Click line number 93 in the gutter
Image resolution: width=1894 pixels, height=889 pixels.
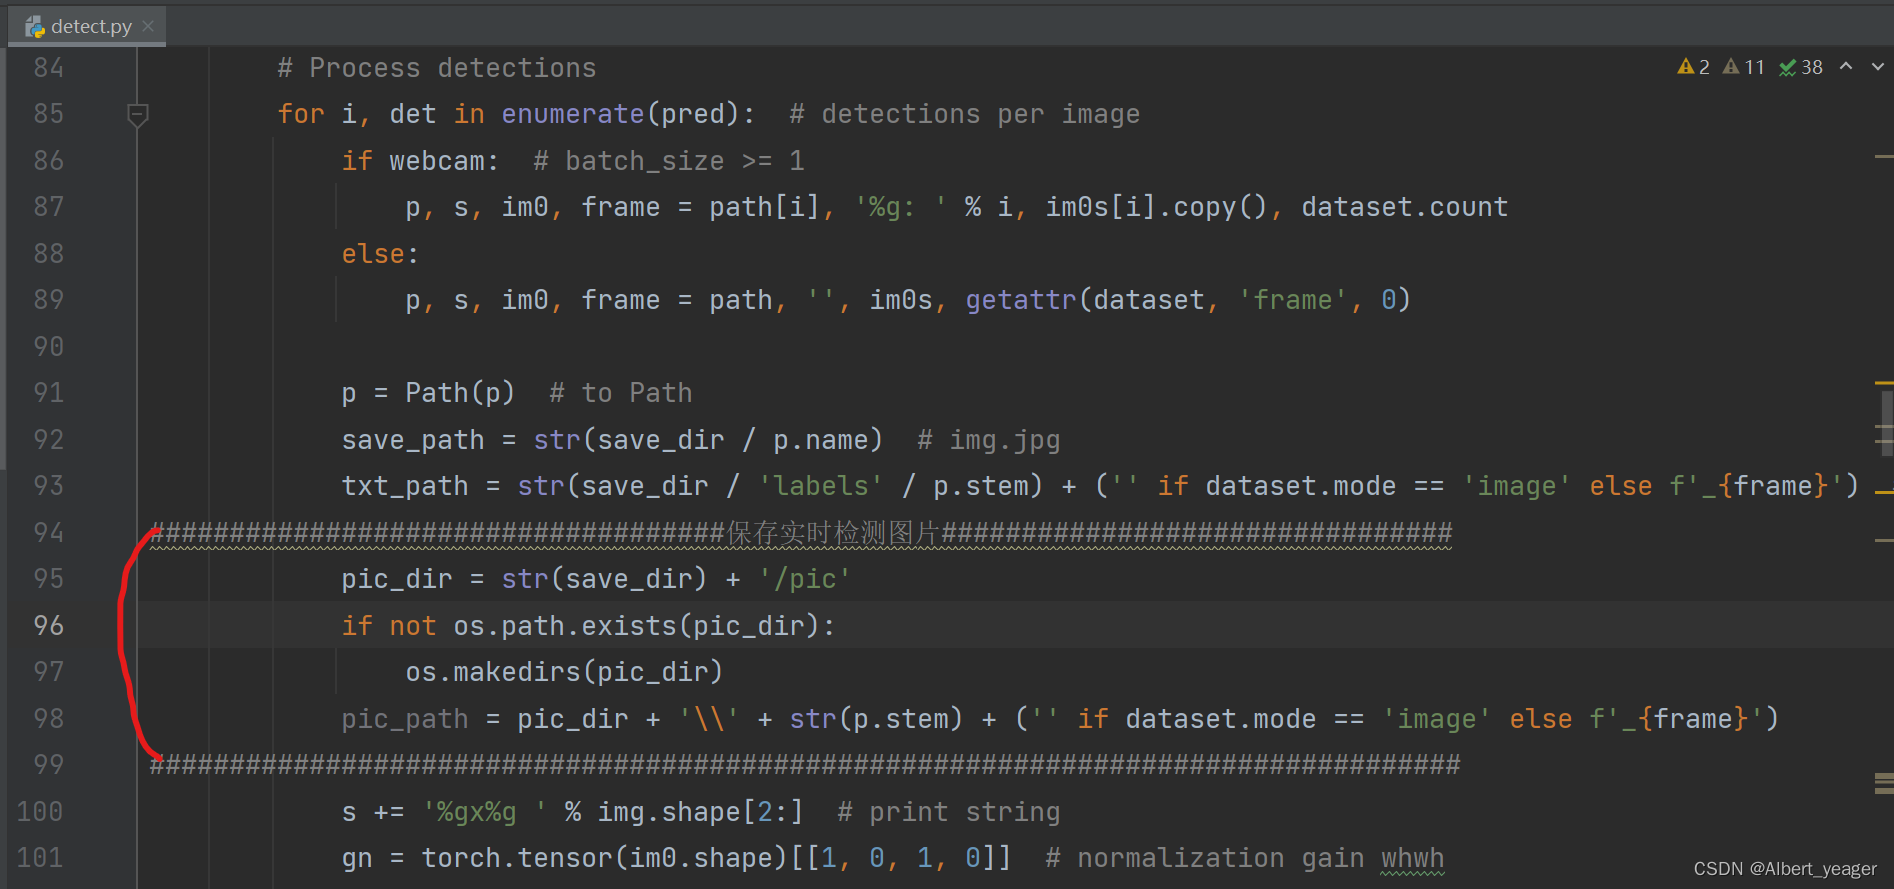click(x=48, y=486)
